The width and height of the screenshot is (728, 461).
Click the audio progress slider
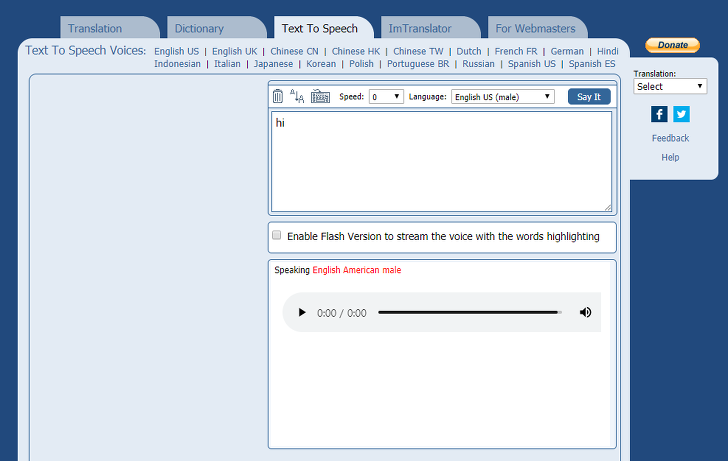pos(470,312)
